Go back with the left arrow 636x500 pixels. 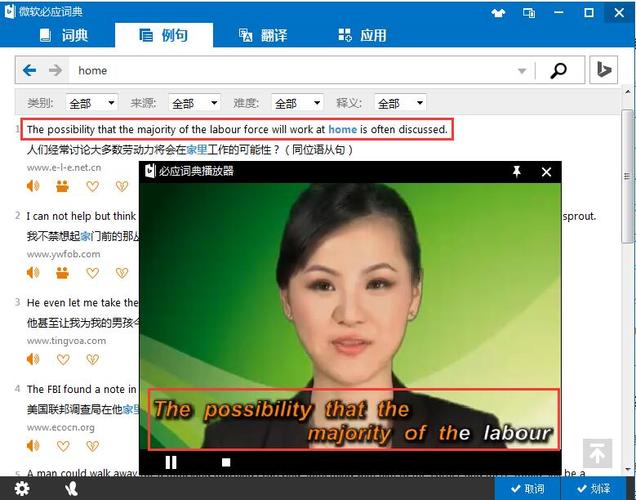coord(30,70)
